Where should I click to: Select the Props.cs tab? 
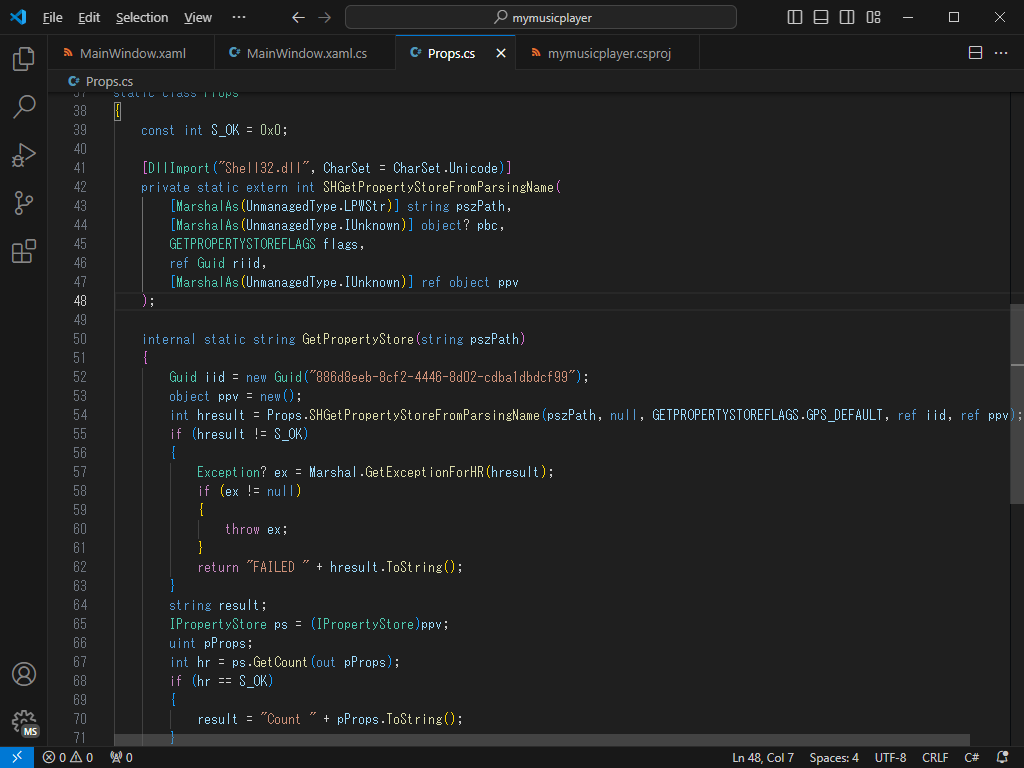[x=450, y=53]
